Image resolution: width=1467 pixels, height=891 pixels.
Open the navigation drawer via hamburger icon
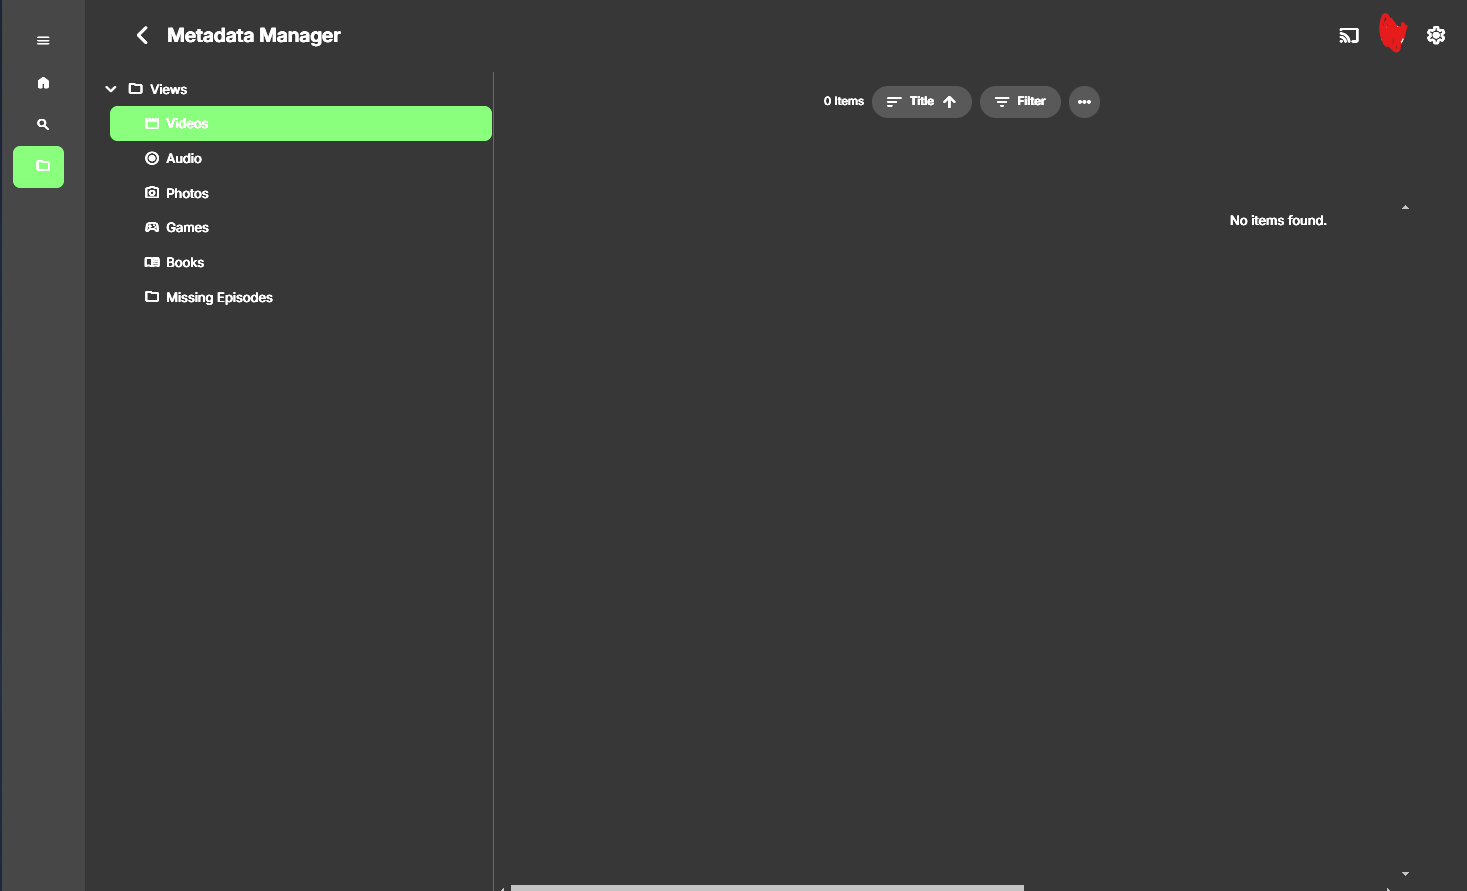coord(43,40)
